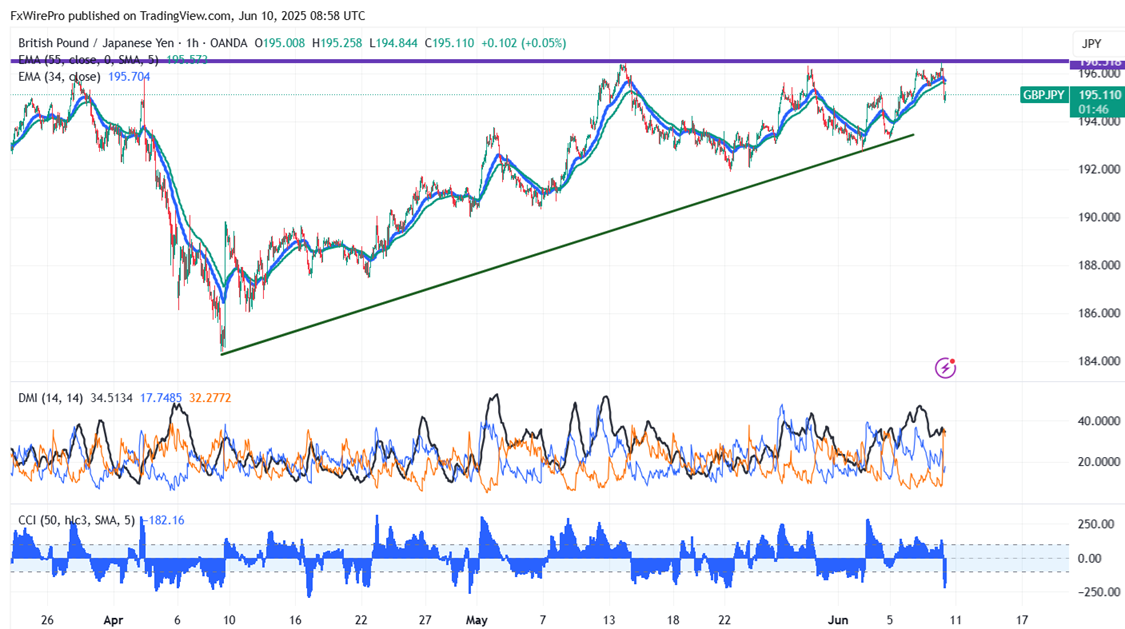Click the purple lightning bolt icon
Viewport: 1125px width, 629px height.
point(945,368)
